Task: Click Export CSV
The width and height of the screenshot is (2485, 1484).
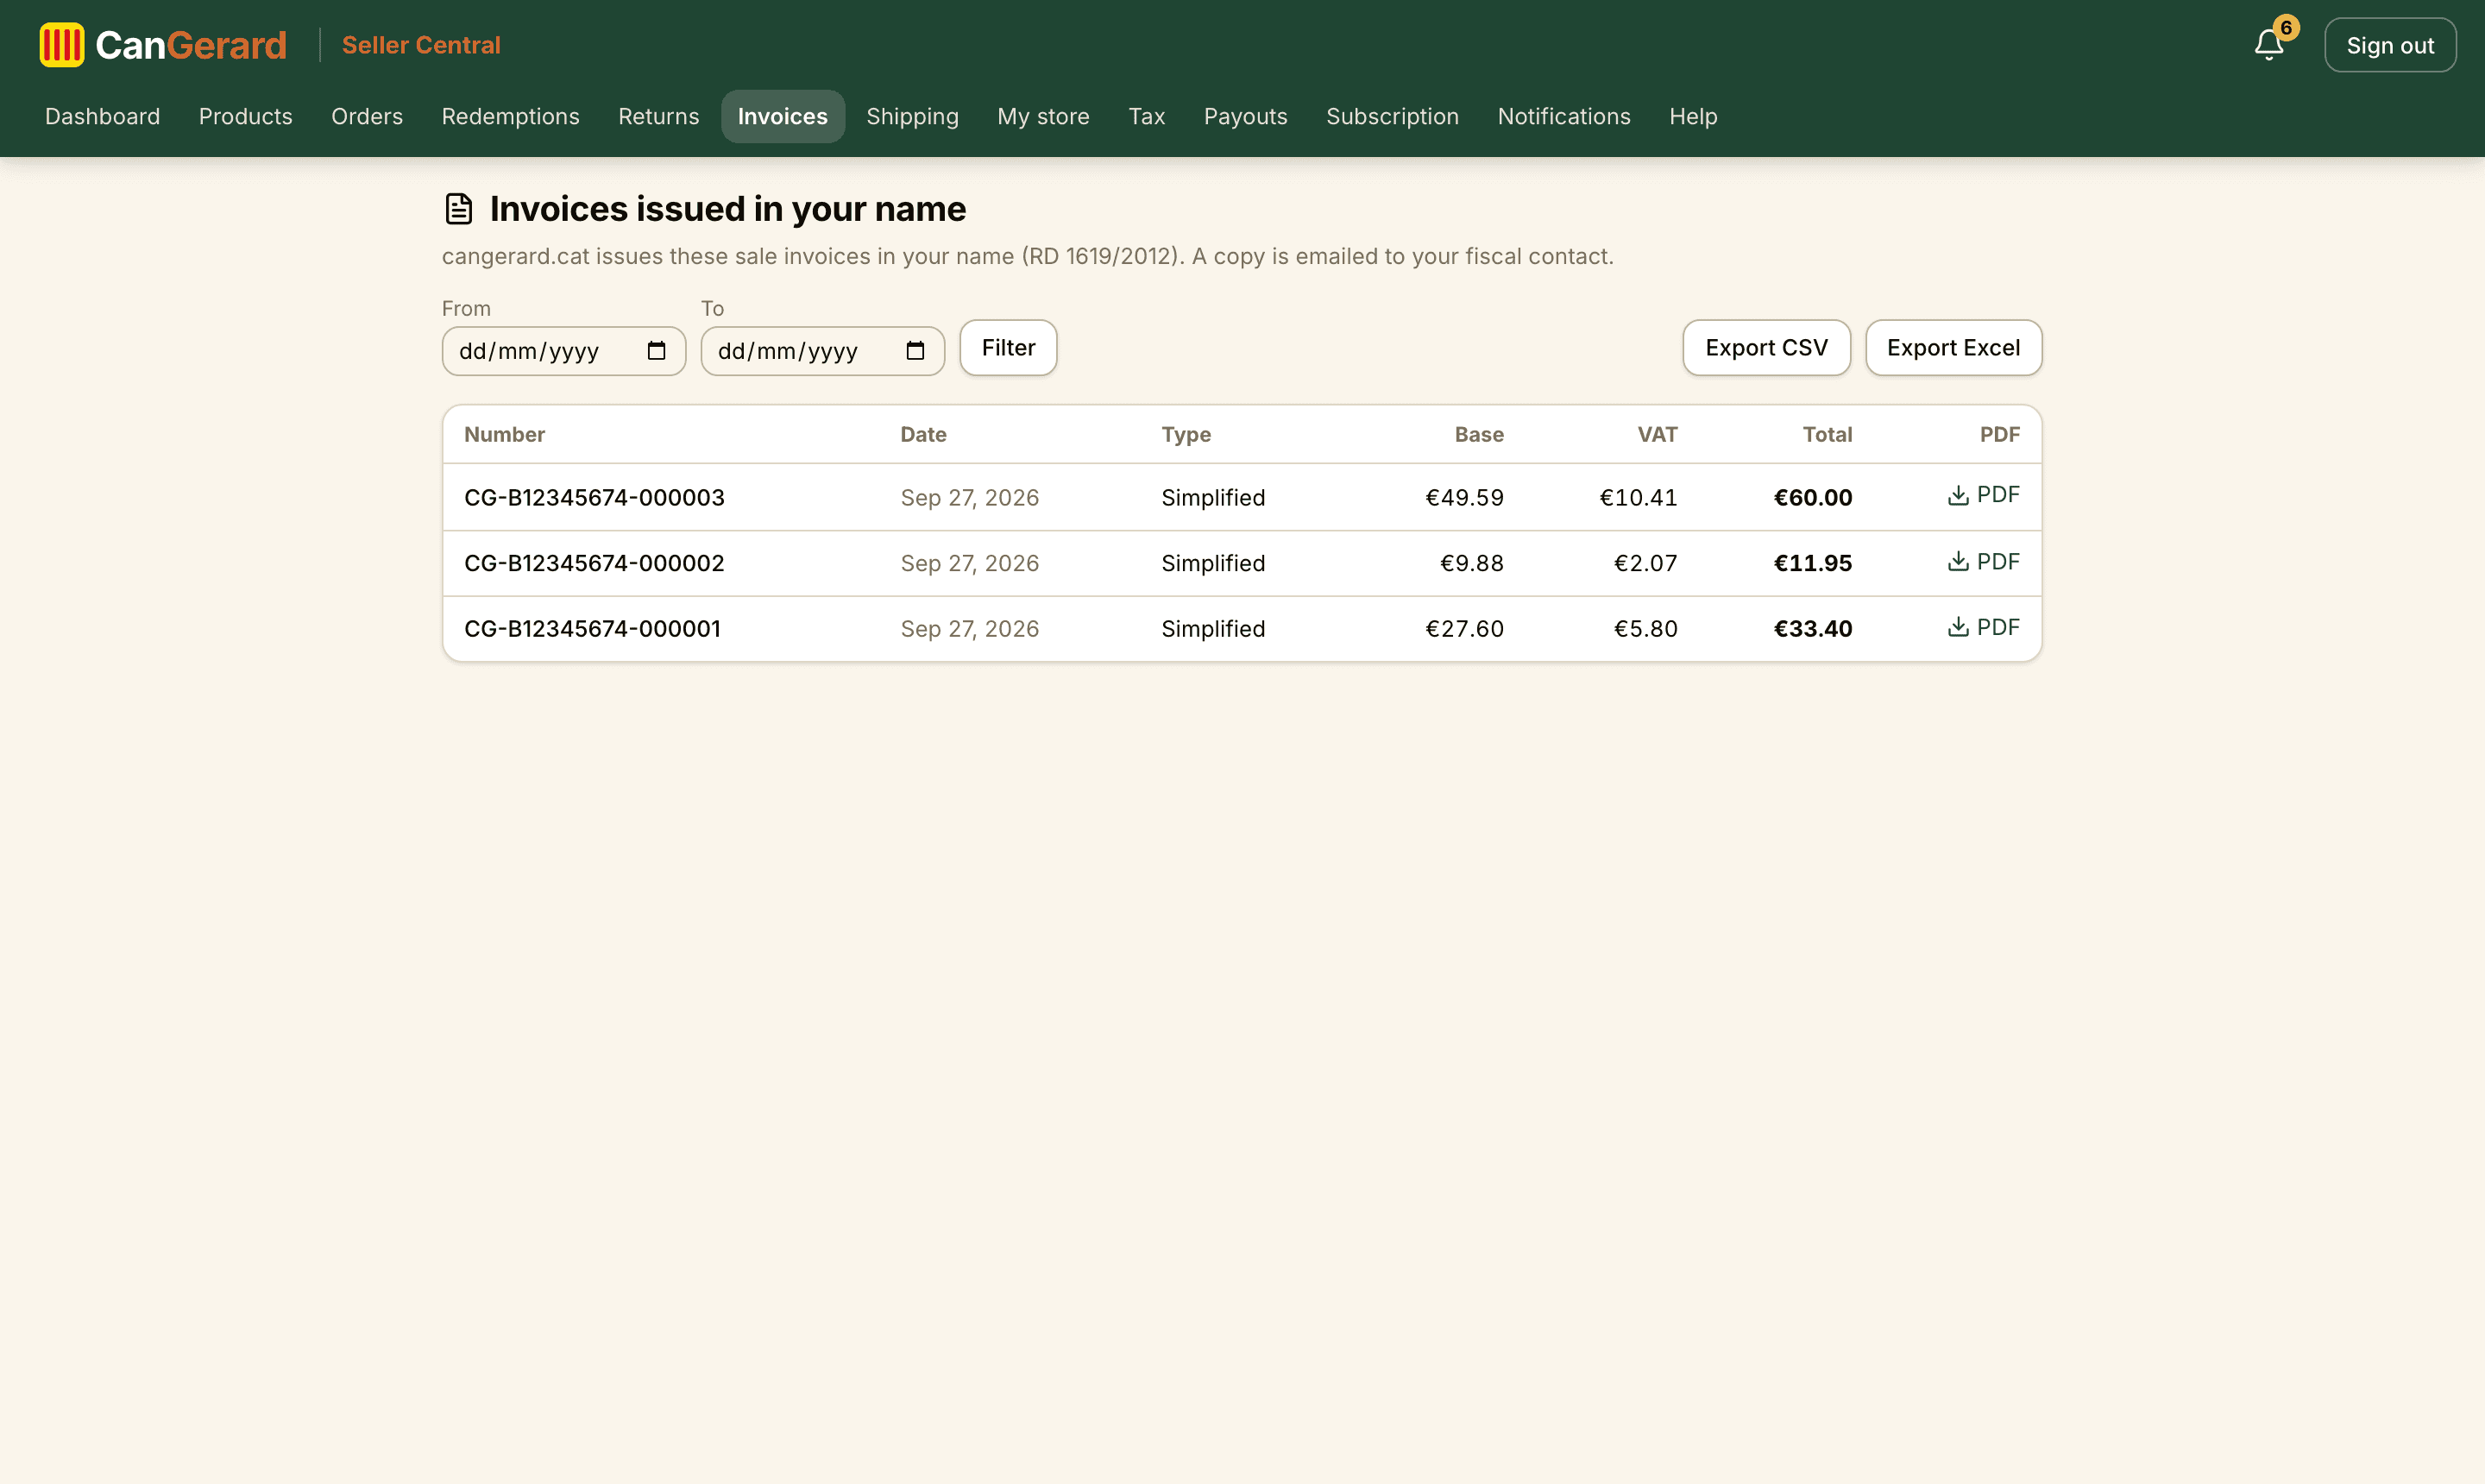Action: 1766,348
